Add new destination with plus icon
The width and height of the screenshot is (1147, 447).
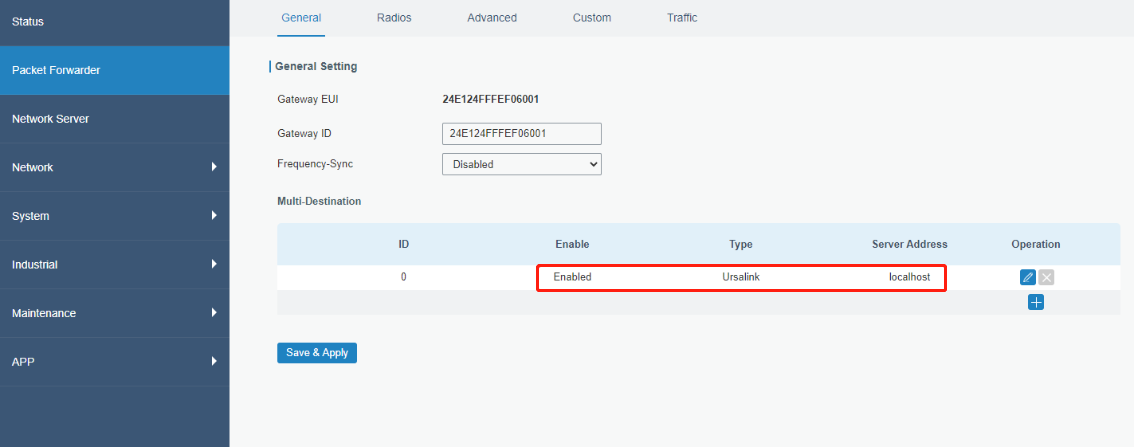click(1036, 302)
